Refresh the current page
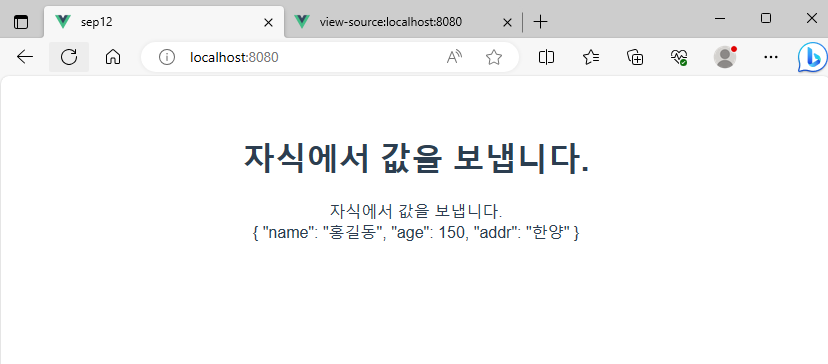Screen dimensions: 828x364 click(x=69, y=57)
